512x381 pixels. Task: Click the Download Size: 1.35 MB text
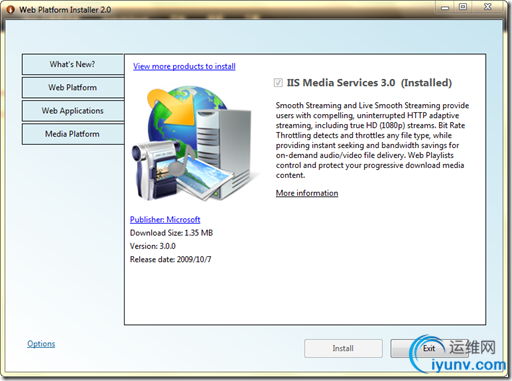pos(171,233)
